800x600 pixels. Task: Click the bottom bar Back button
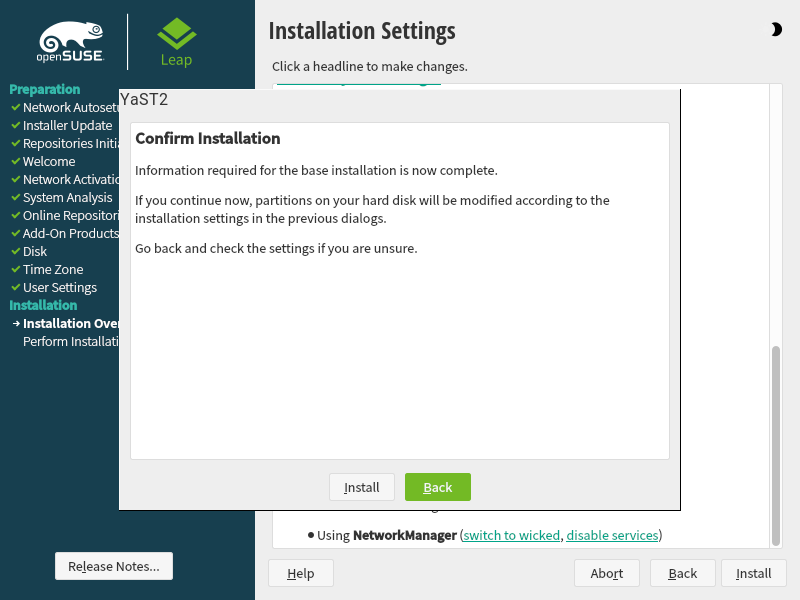click(683, 573)
